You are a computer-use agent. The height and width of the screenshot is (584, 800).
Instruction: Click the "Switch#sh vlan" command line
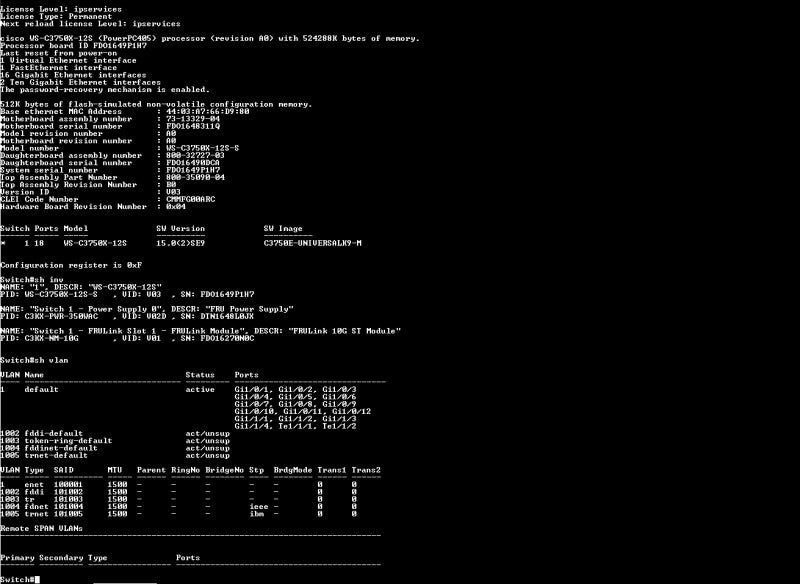(x=34, y=360)
